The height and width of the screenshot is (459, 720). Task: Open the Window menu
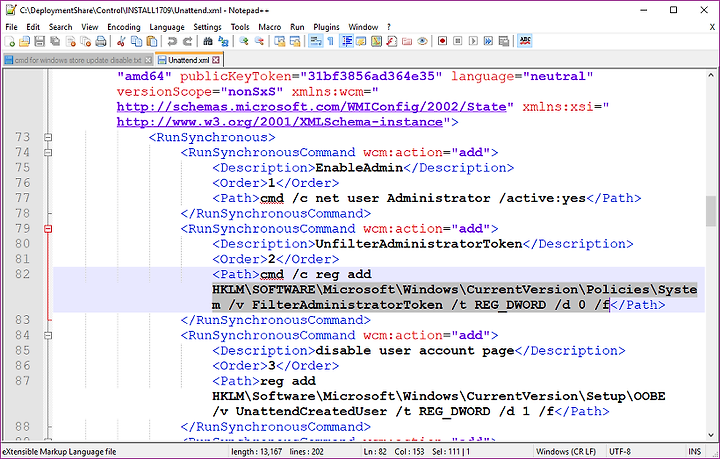click(x=363, y=27)
